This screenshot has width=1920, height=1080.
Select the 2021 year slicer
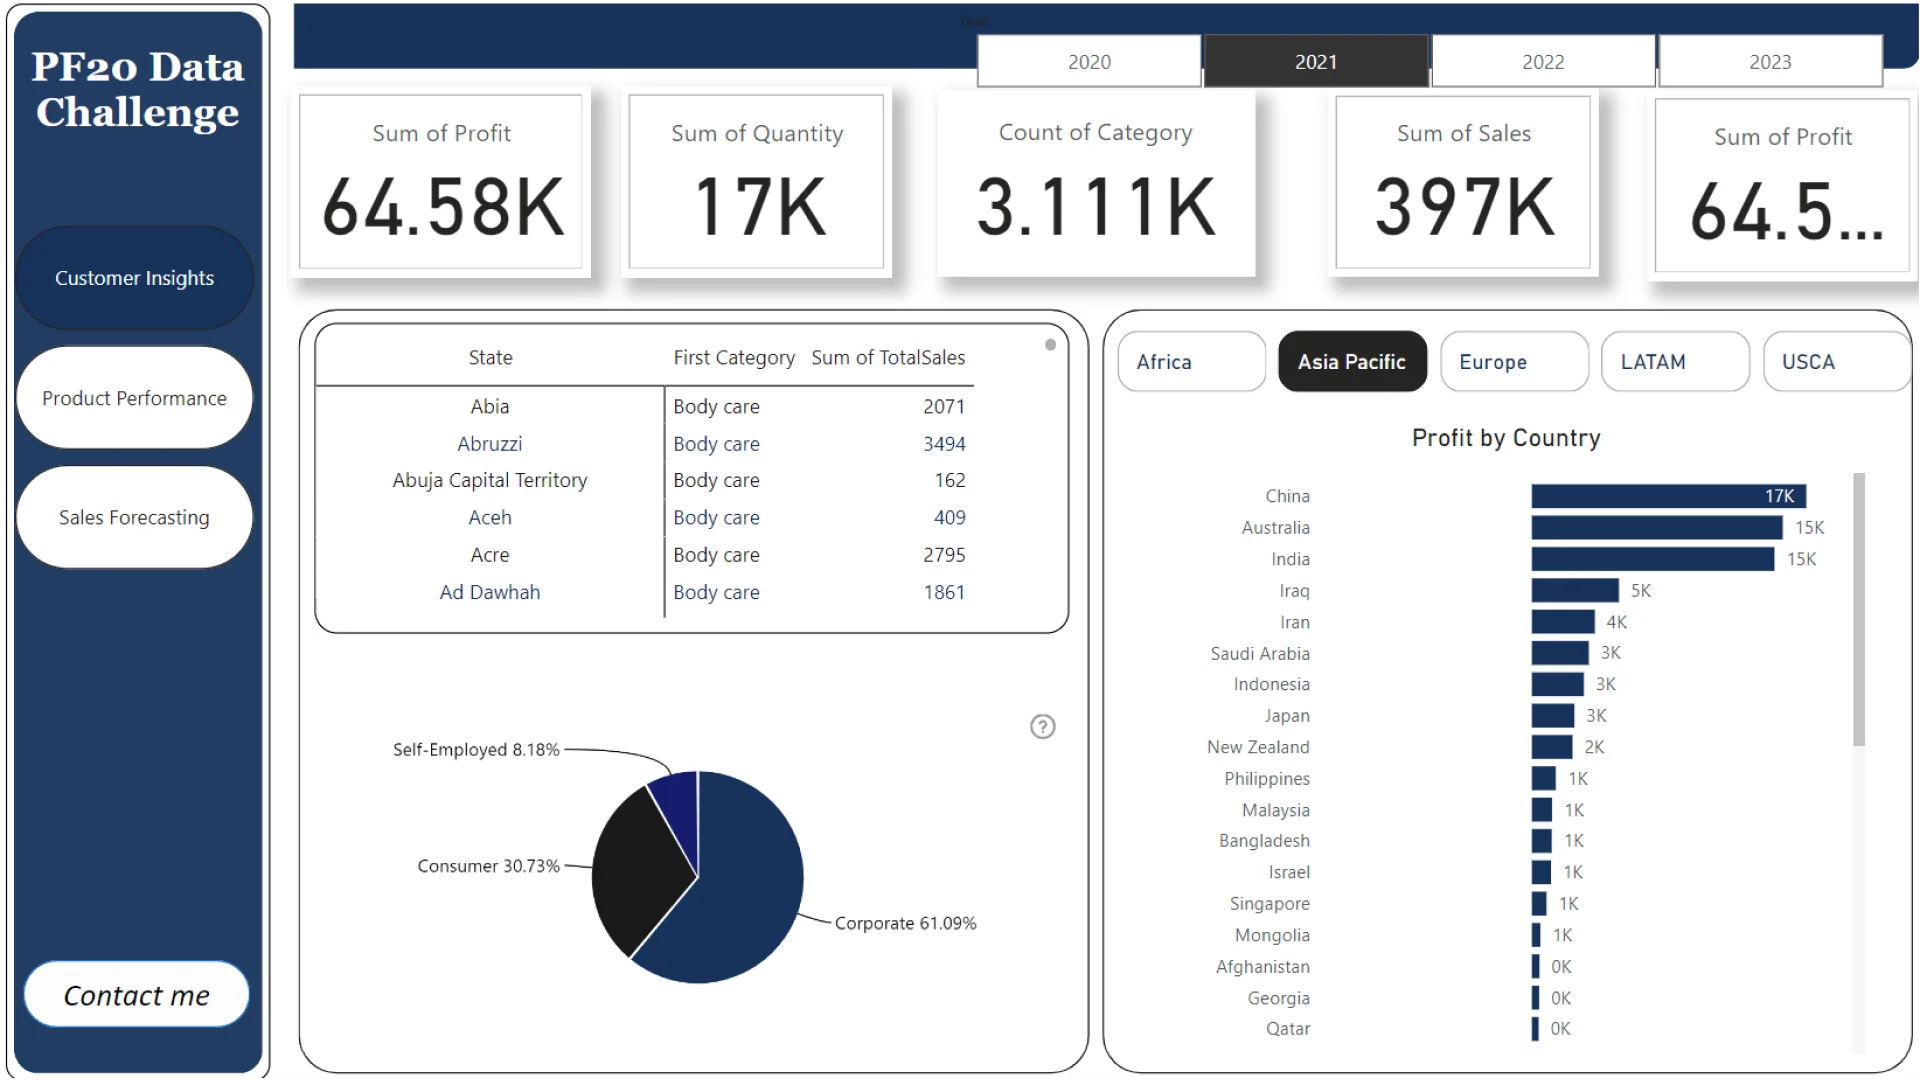[1316, 62]
